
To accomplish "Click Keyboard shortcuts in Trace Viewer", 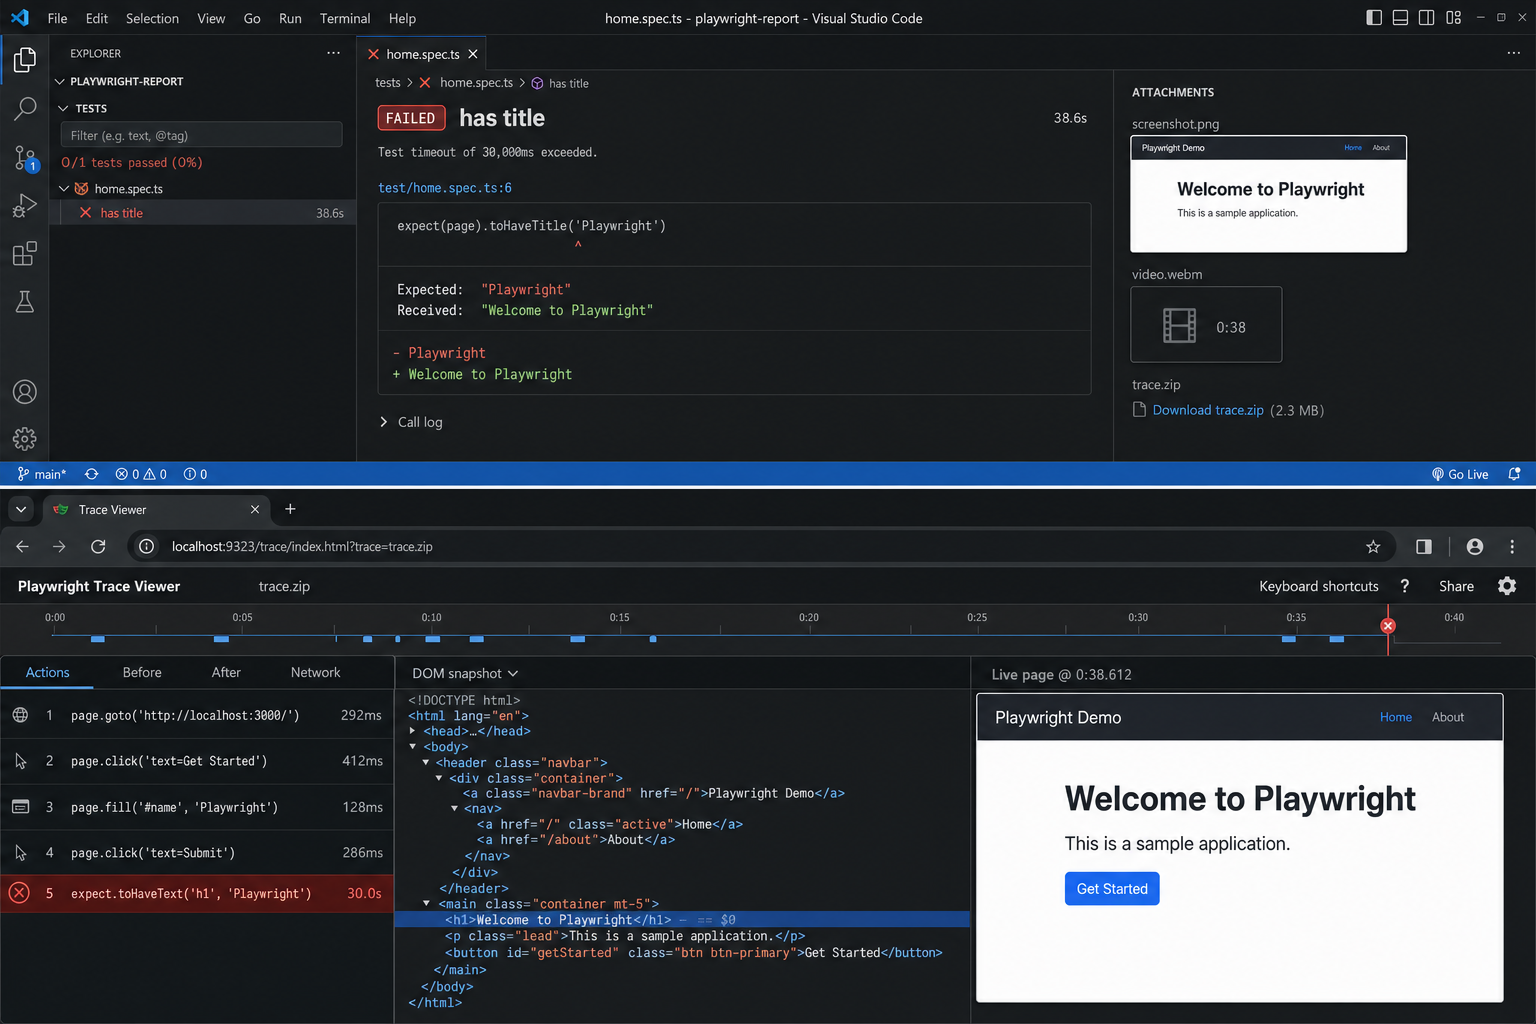I will [x=1318, y=586].
